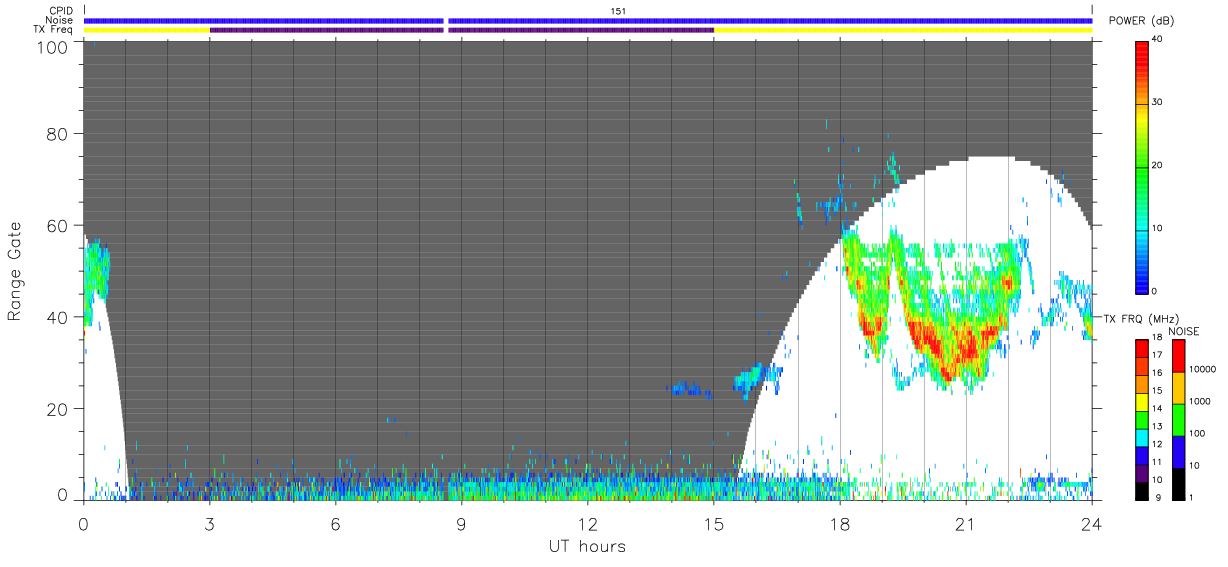Click the UT hours tick label 9
The height and width of the screenshot is (567, 1228).
[x=462, y=523]
